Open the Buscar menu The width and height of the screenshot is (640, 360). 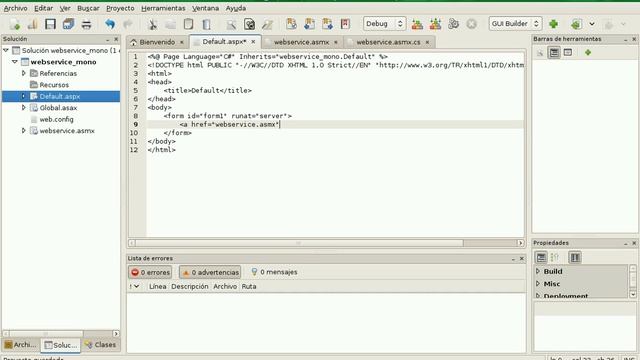pyautogui.click(x=88, y=8)
